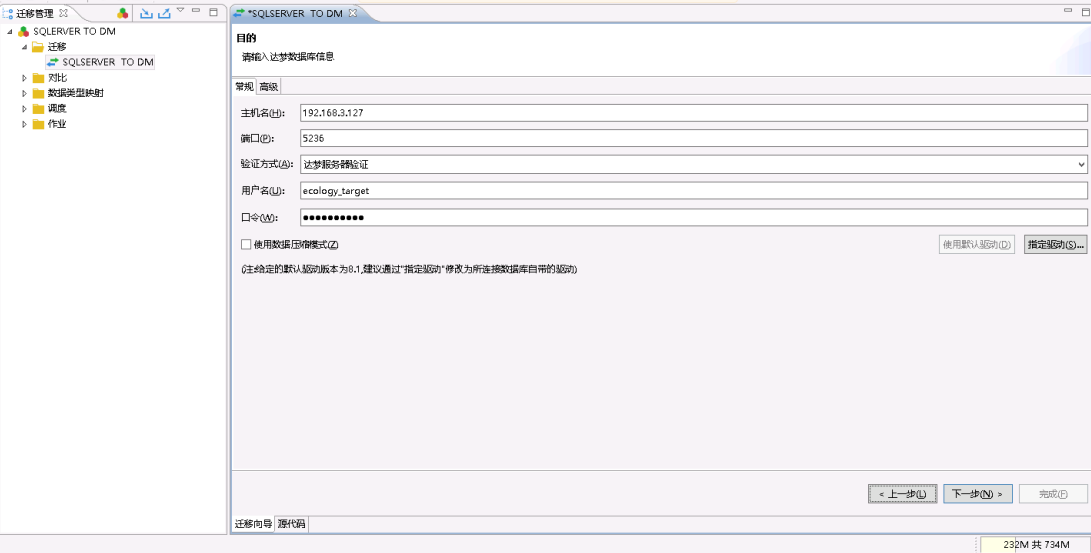1091x553 pixels.
Task: Expand the 数据类型映射 folder
Action: pos(24,93)
